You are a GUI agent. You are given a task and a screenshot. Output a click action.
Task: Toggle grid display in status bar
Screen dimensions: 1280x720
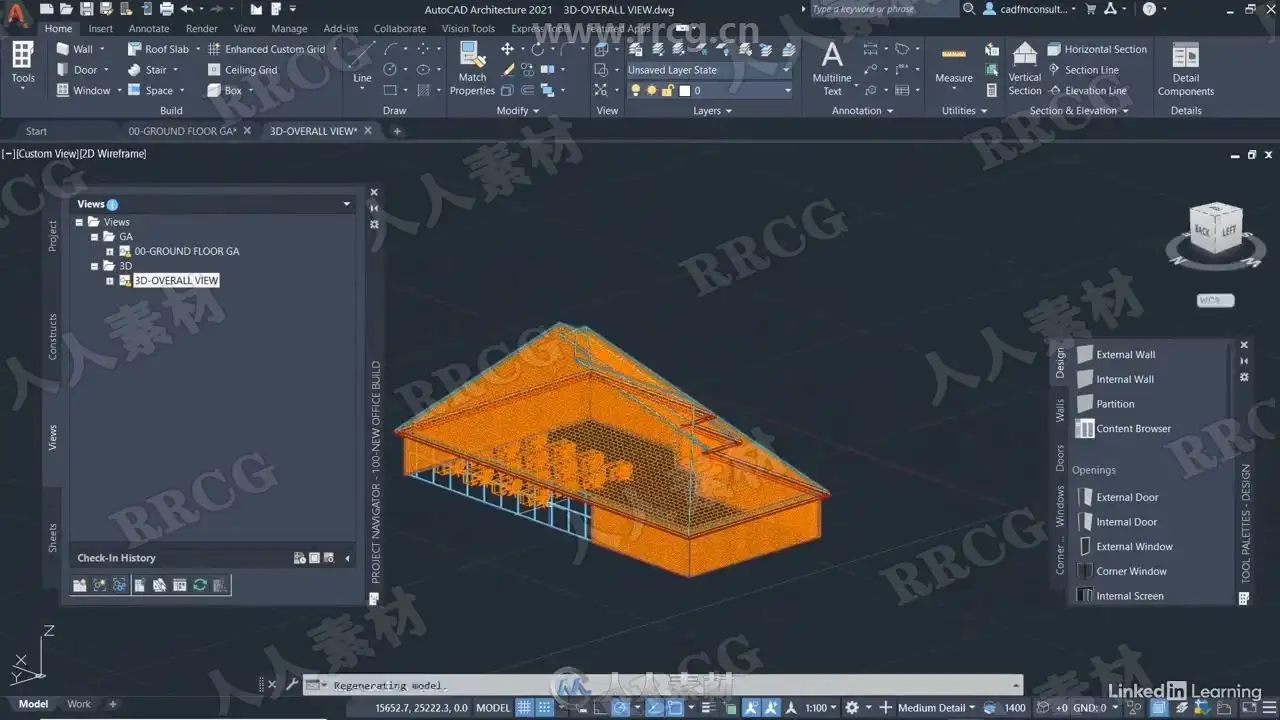(524, 707)
